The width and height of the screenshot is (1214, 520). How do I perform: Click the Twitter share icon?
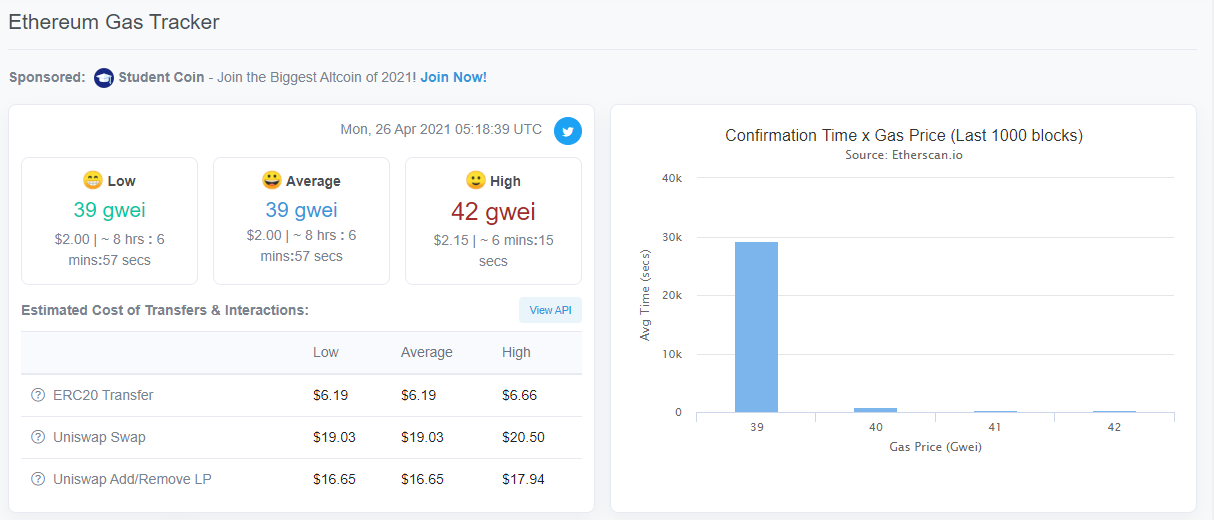pyautogui.click(x=568, y=131)
